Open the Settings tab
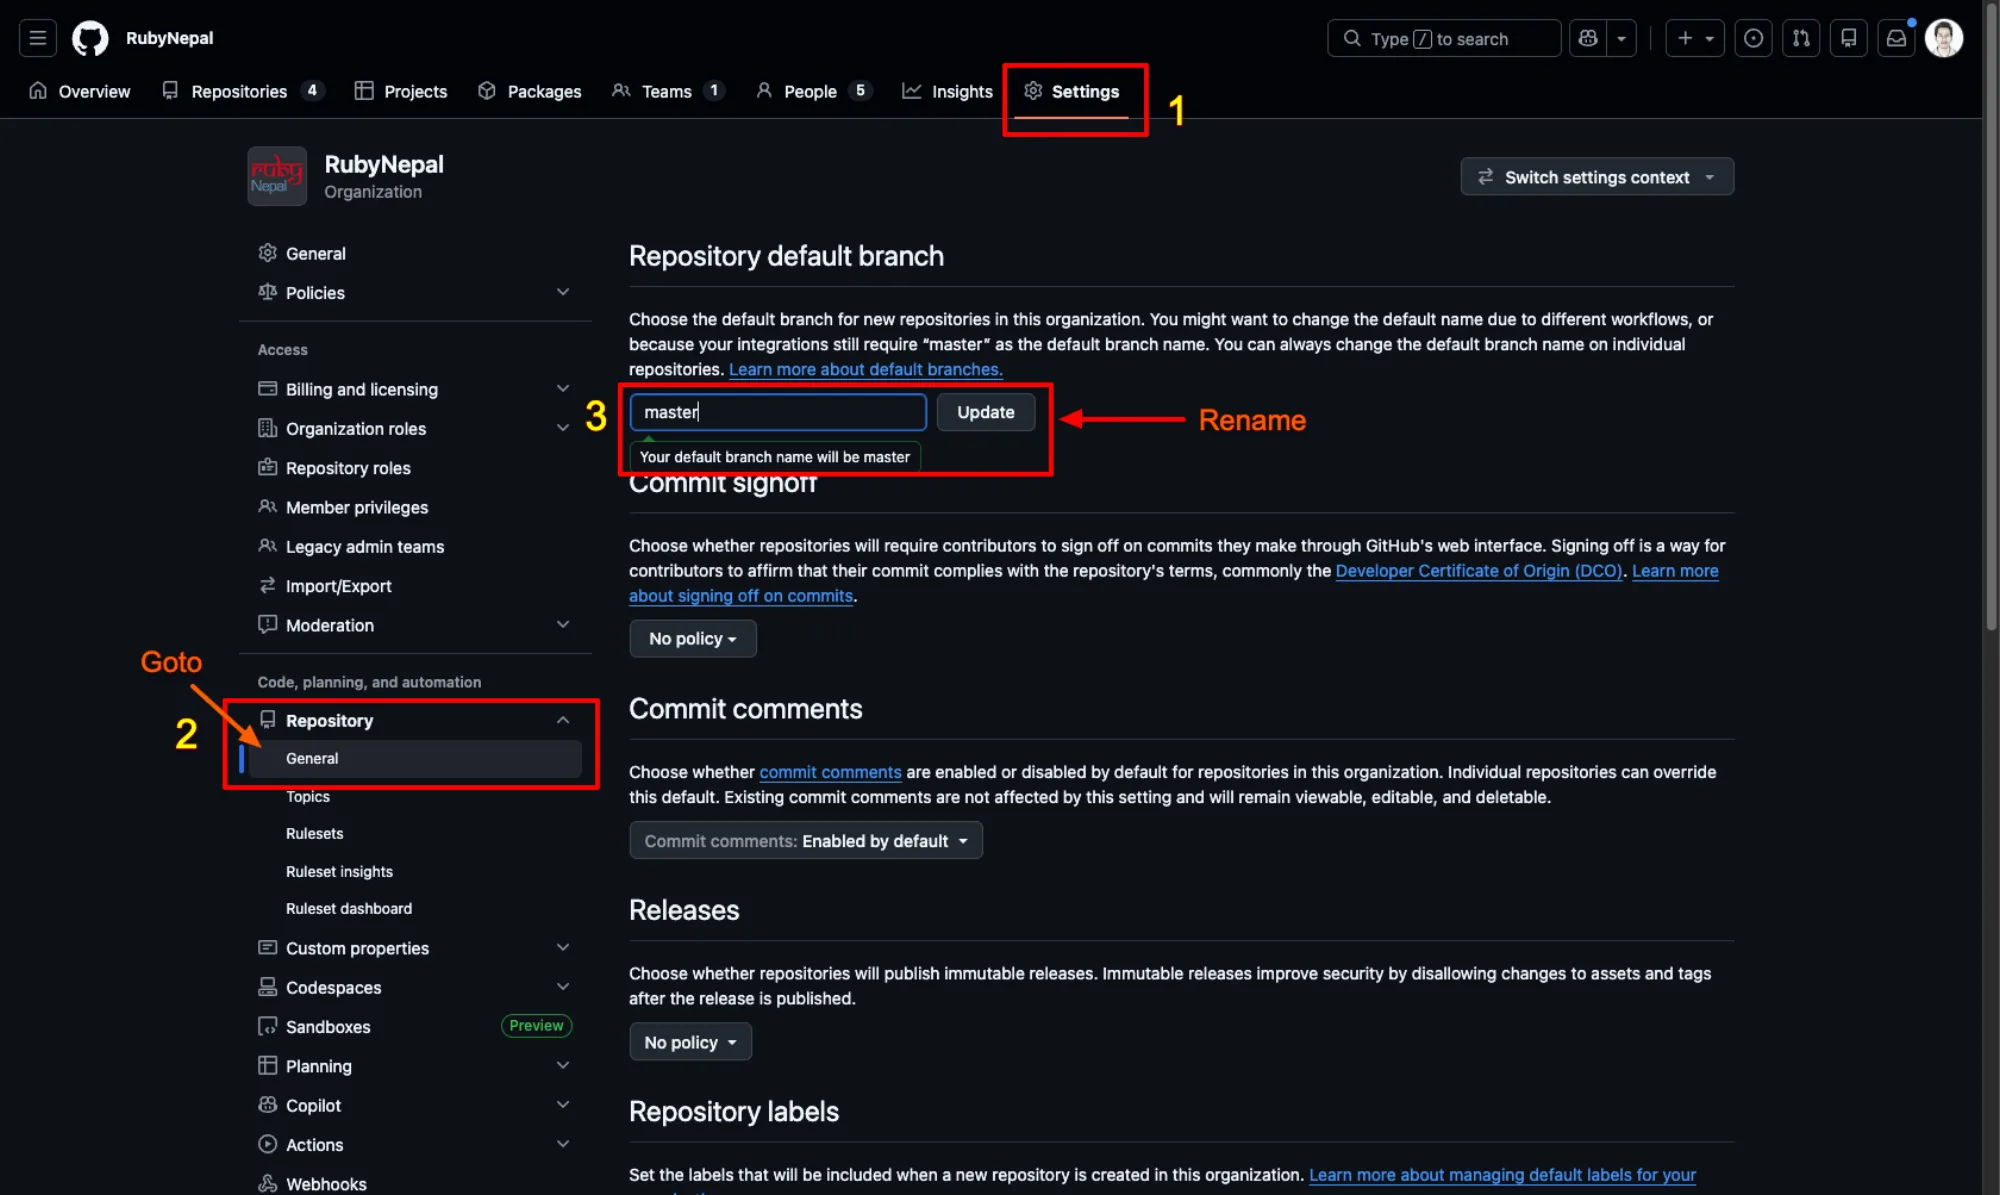This screenshot has height=1195, width=2000. (x=1071, y=91)
